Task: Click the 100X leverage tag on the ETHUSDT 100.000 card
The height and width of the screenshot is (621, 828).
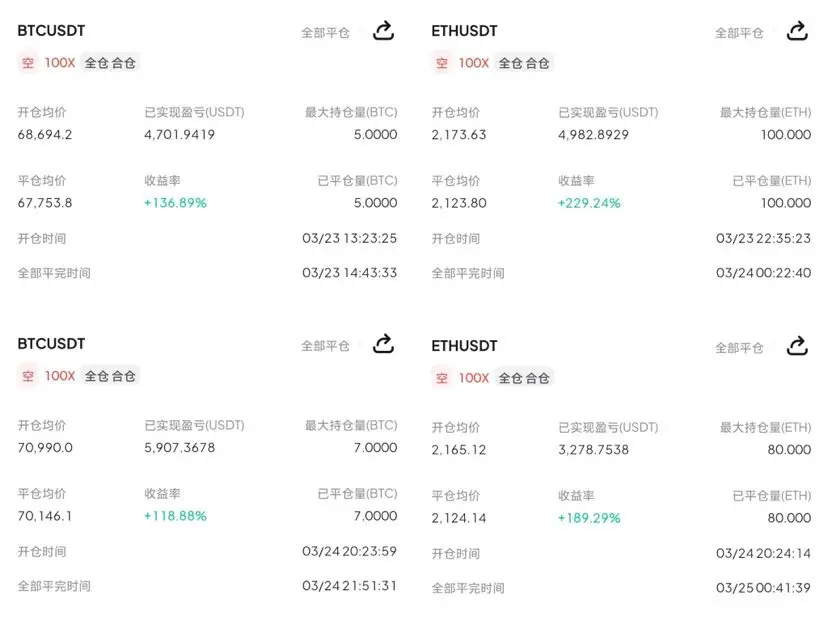Action: pyautogui.click(x=474, y=63)
